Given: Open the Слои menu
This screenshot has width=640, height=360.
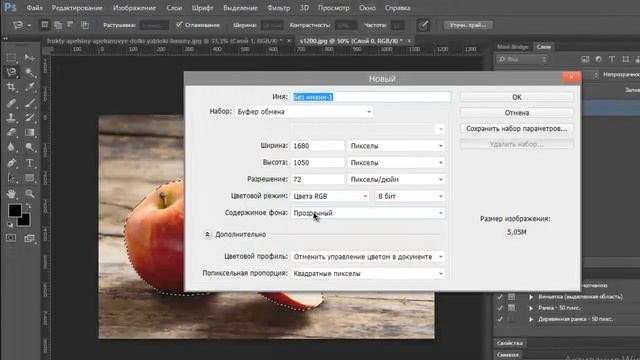Looking at the screenshot, I should pos(174,8).
